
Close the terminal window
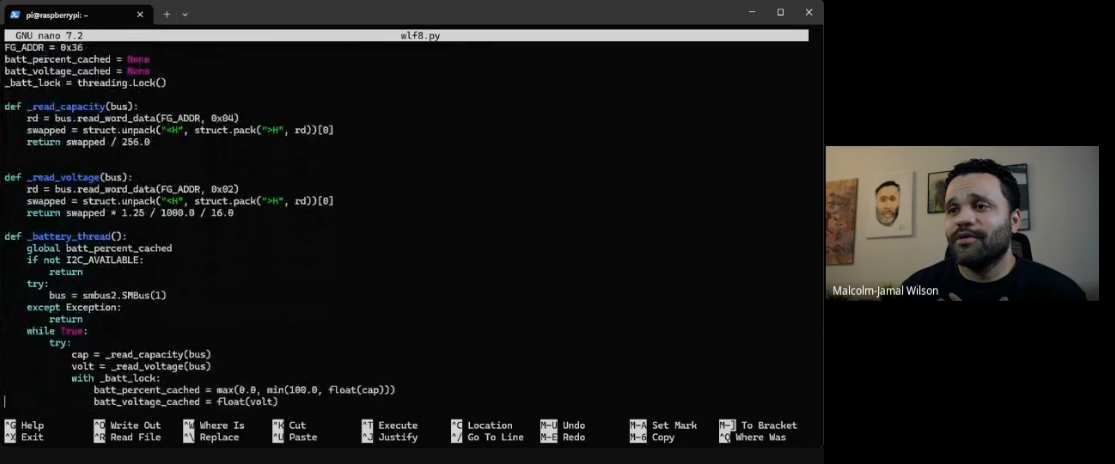808,12
